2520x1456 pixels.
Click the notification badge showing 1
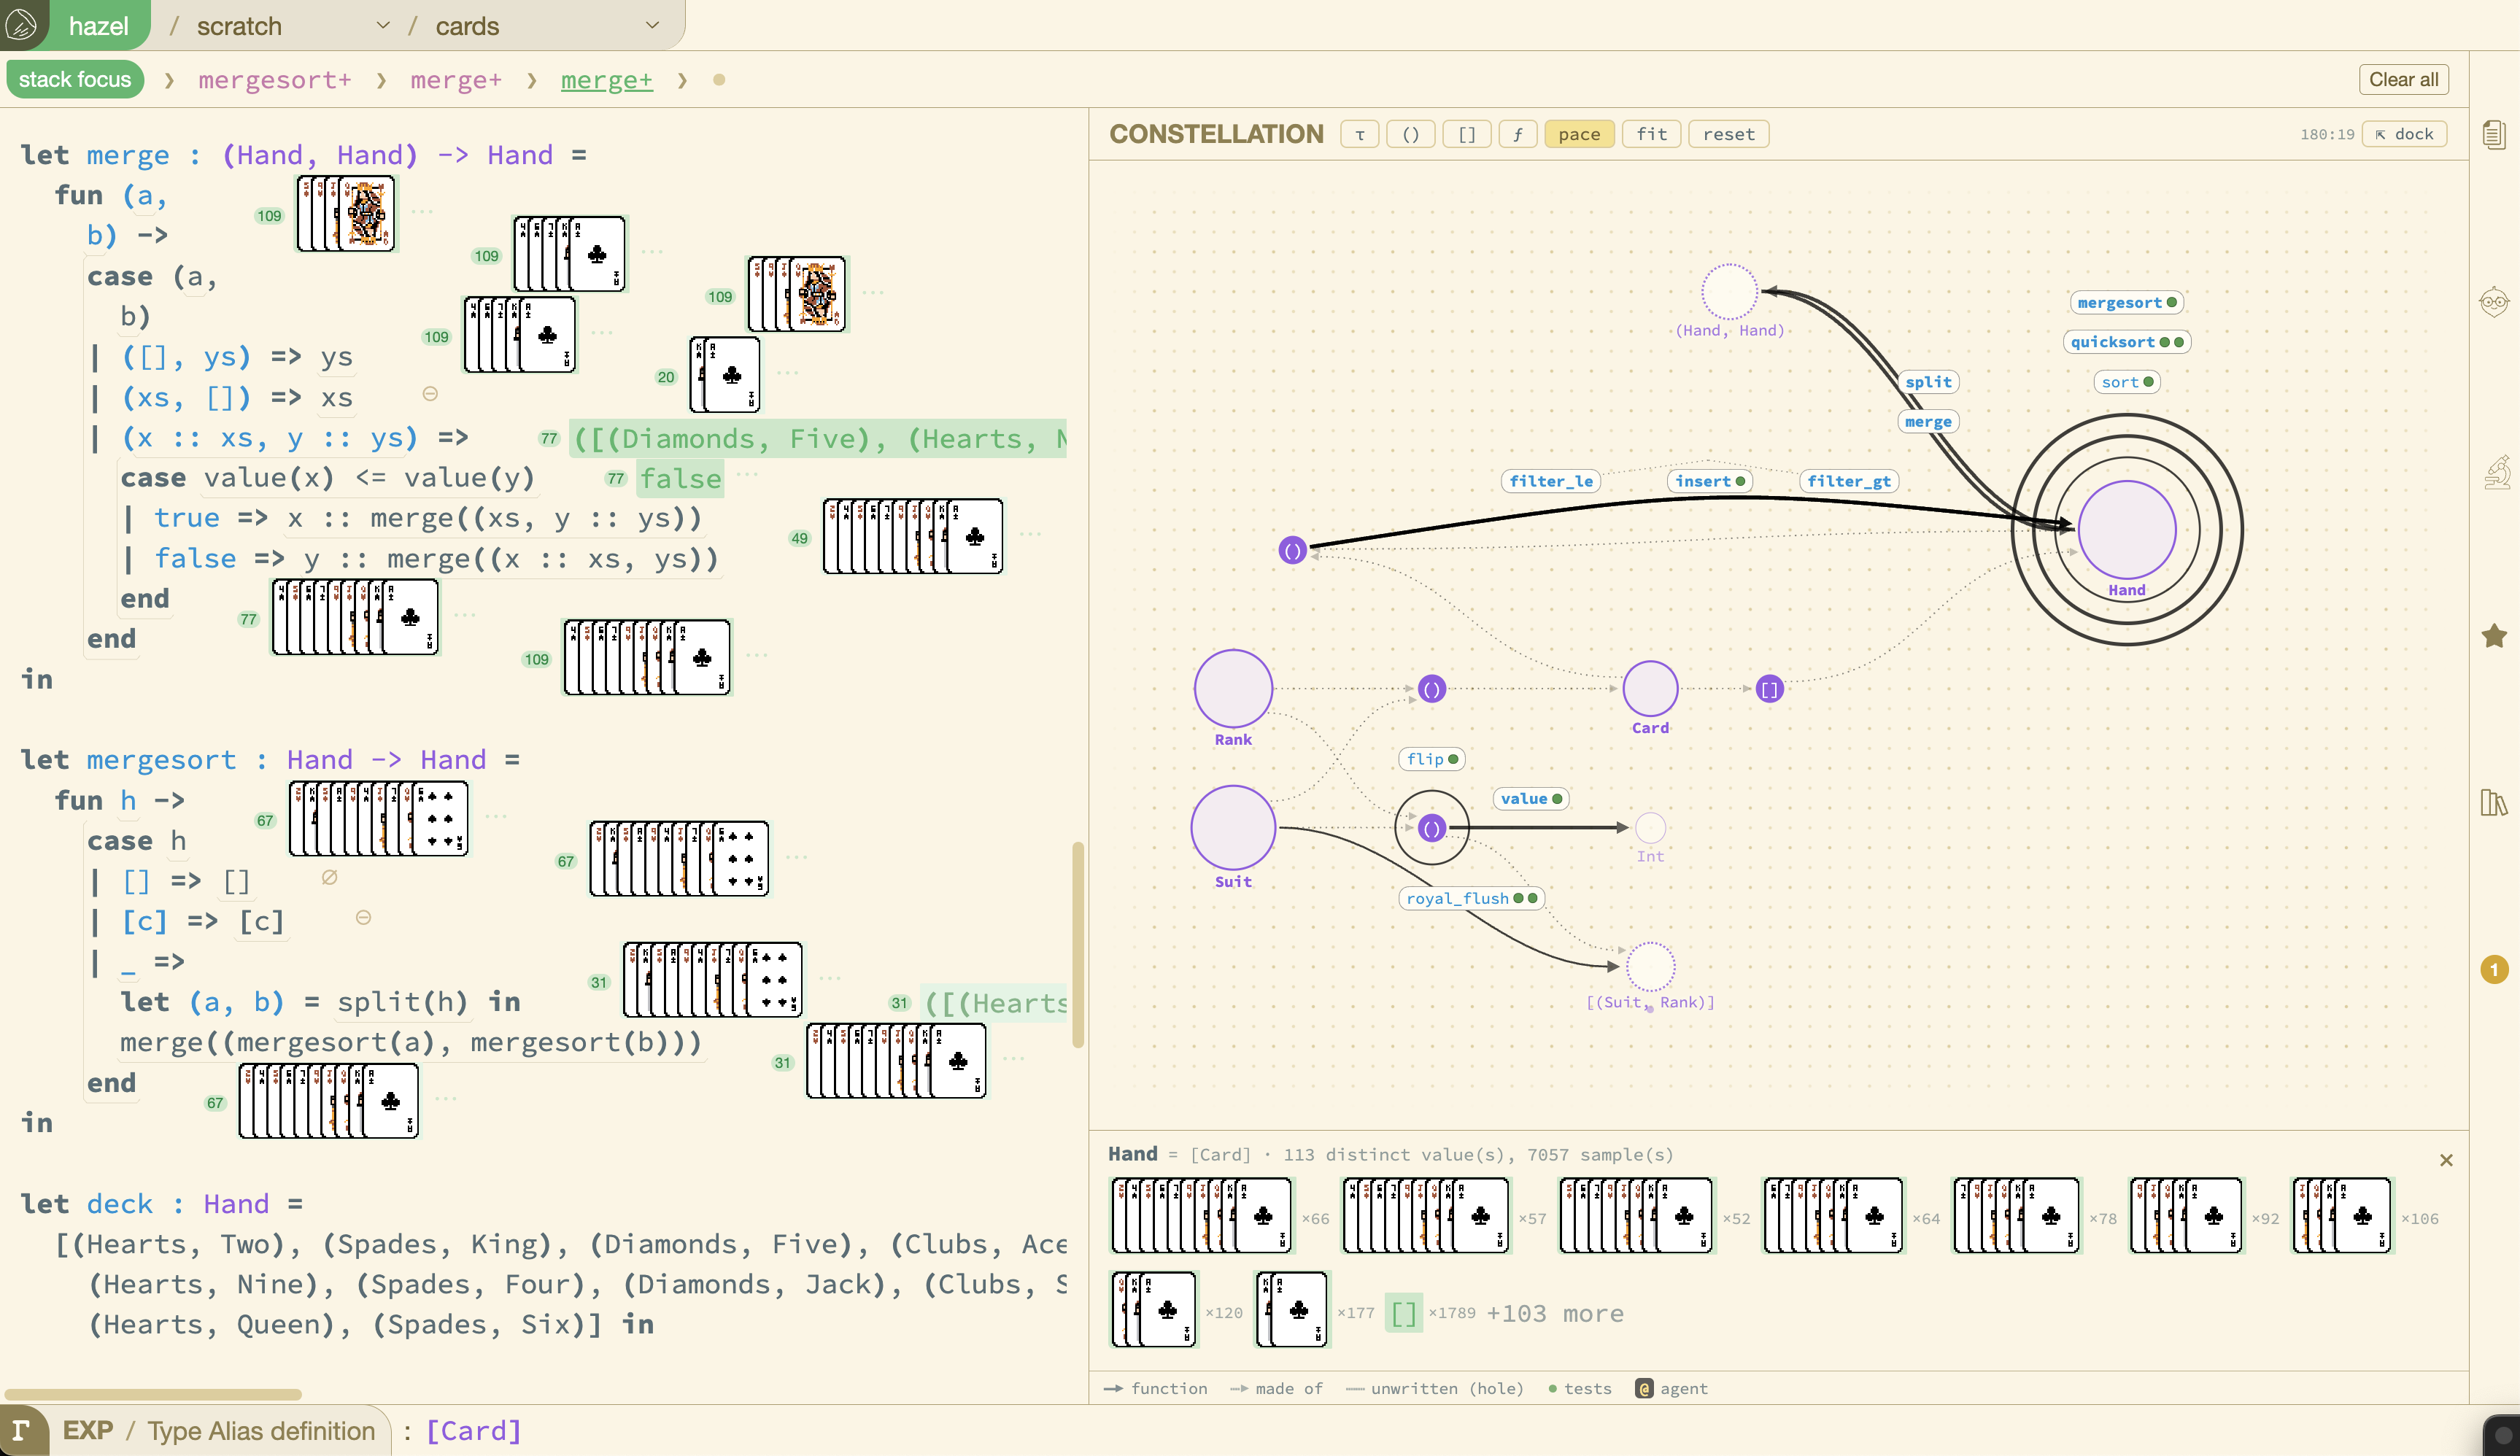pyautogui.click(x=2494, y=969)
